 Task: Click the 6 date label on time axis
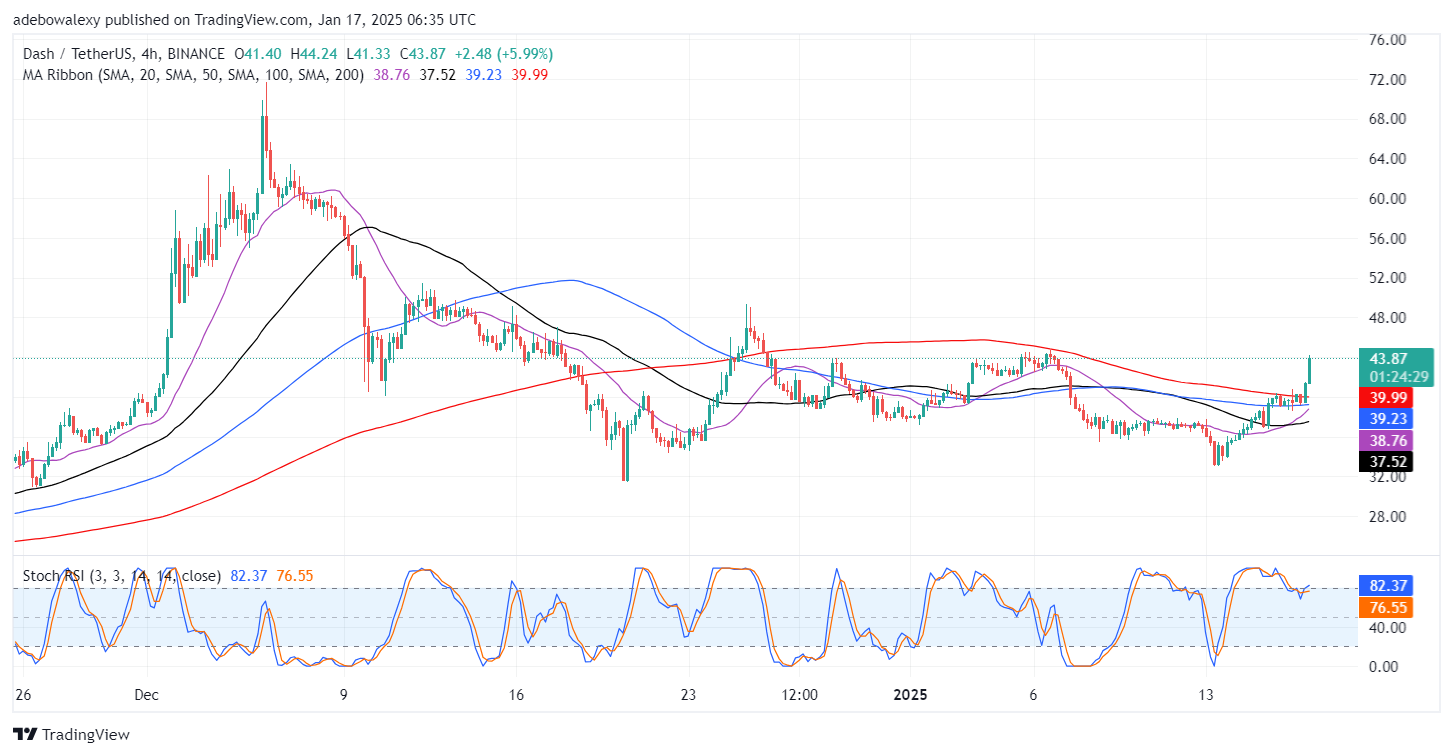tap(1034, 693)
